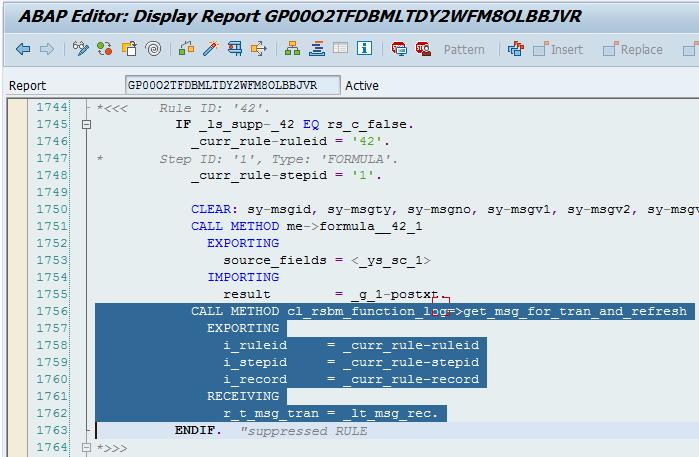Open the Where-Used List icon
The height and width of the screenshot is (457, 699).
click(235, 49)
